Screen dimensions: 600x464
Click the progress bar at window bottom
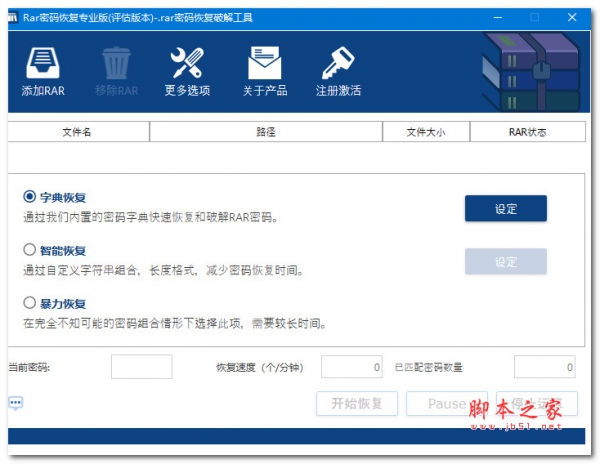pos(297,436)
